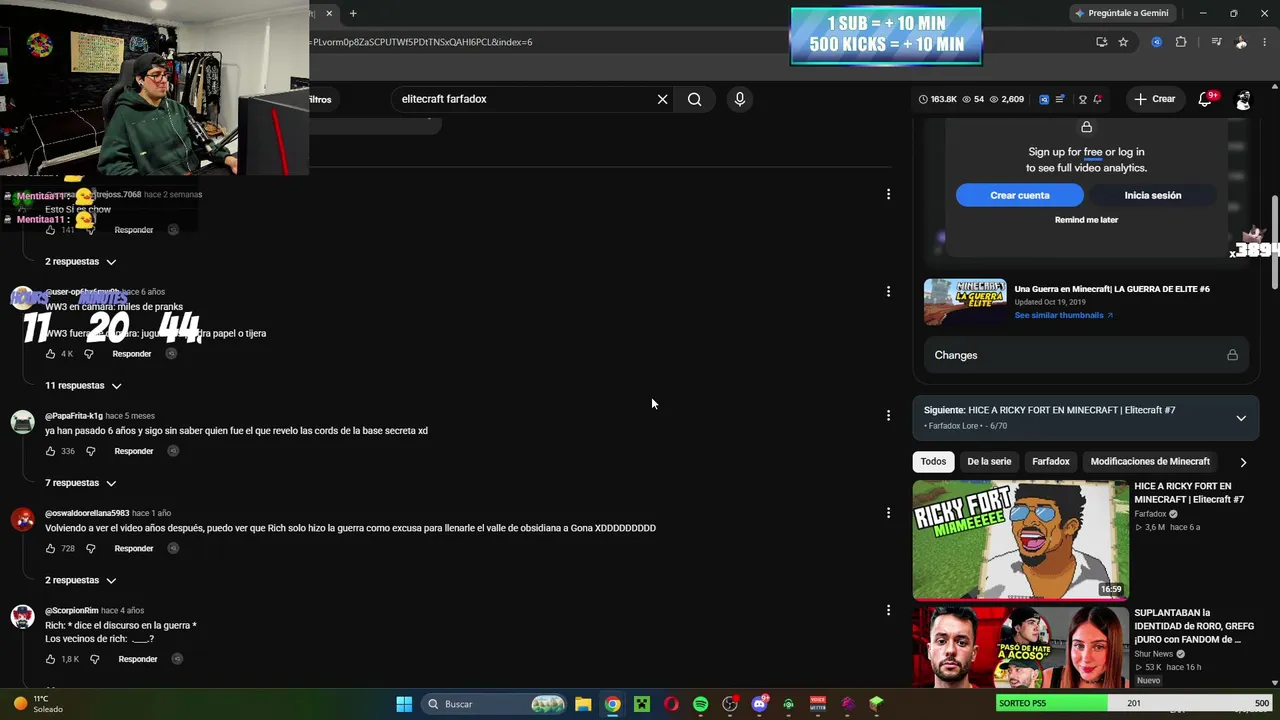The width and height of the screenshot is (1280, 720).
Task: Open See similar thumbnails link
Action: pyautogui.click(x=1063, y=315)
